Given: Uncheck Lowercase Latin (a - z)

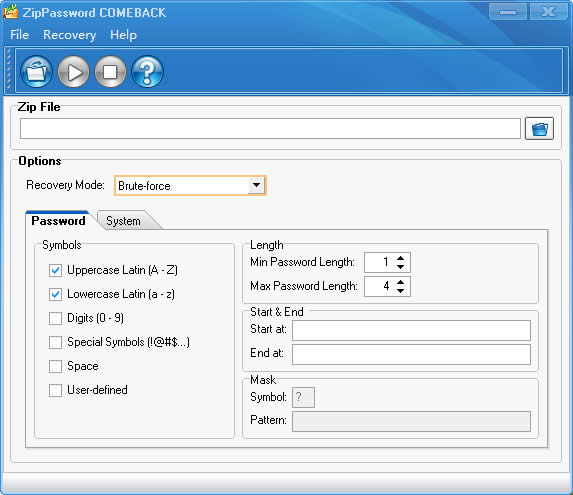Looking at the screenshot, I should click(x=55, y=294).
